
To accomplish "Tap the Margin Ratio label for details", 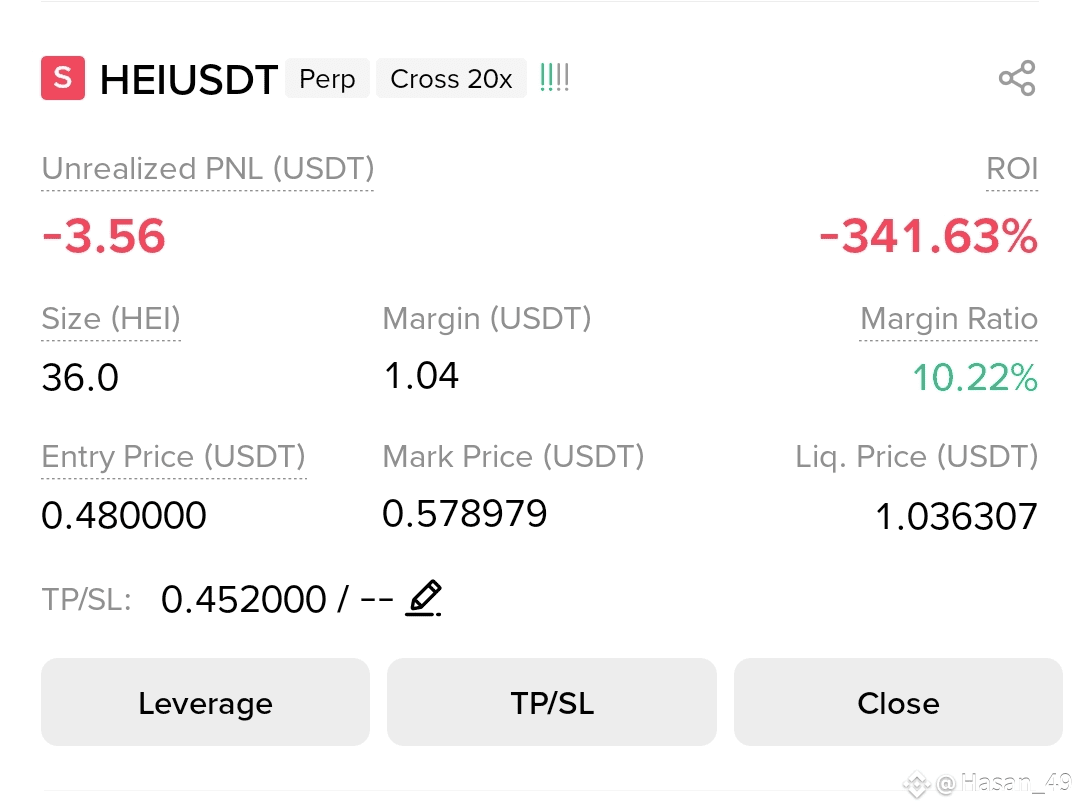I will [x=948, y=319].
